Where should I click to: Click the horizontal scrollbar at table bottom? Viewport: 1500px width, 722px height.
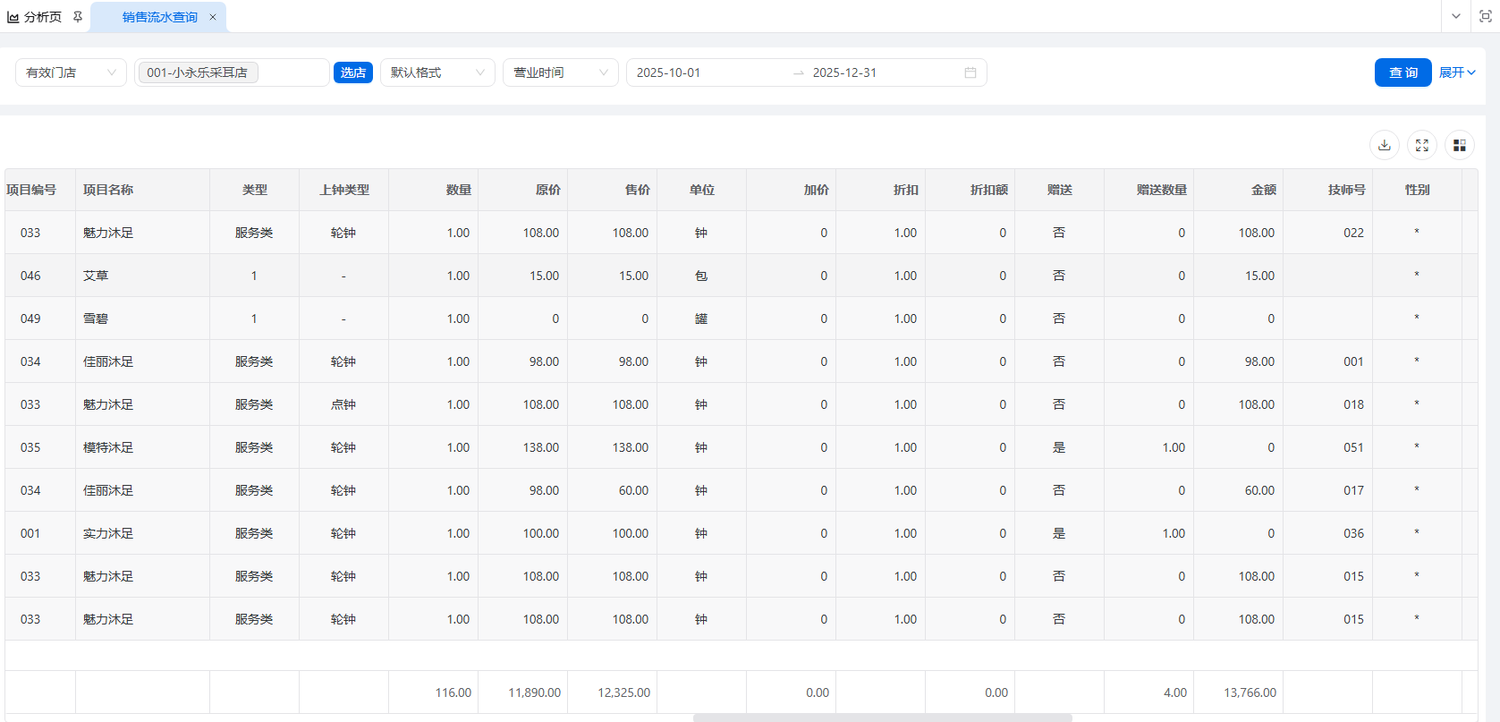coord(882,717)
